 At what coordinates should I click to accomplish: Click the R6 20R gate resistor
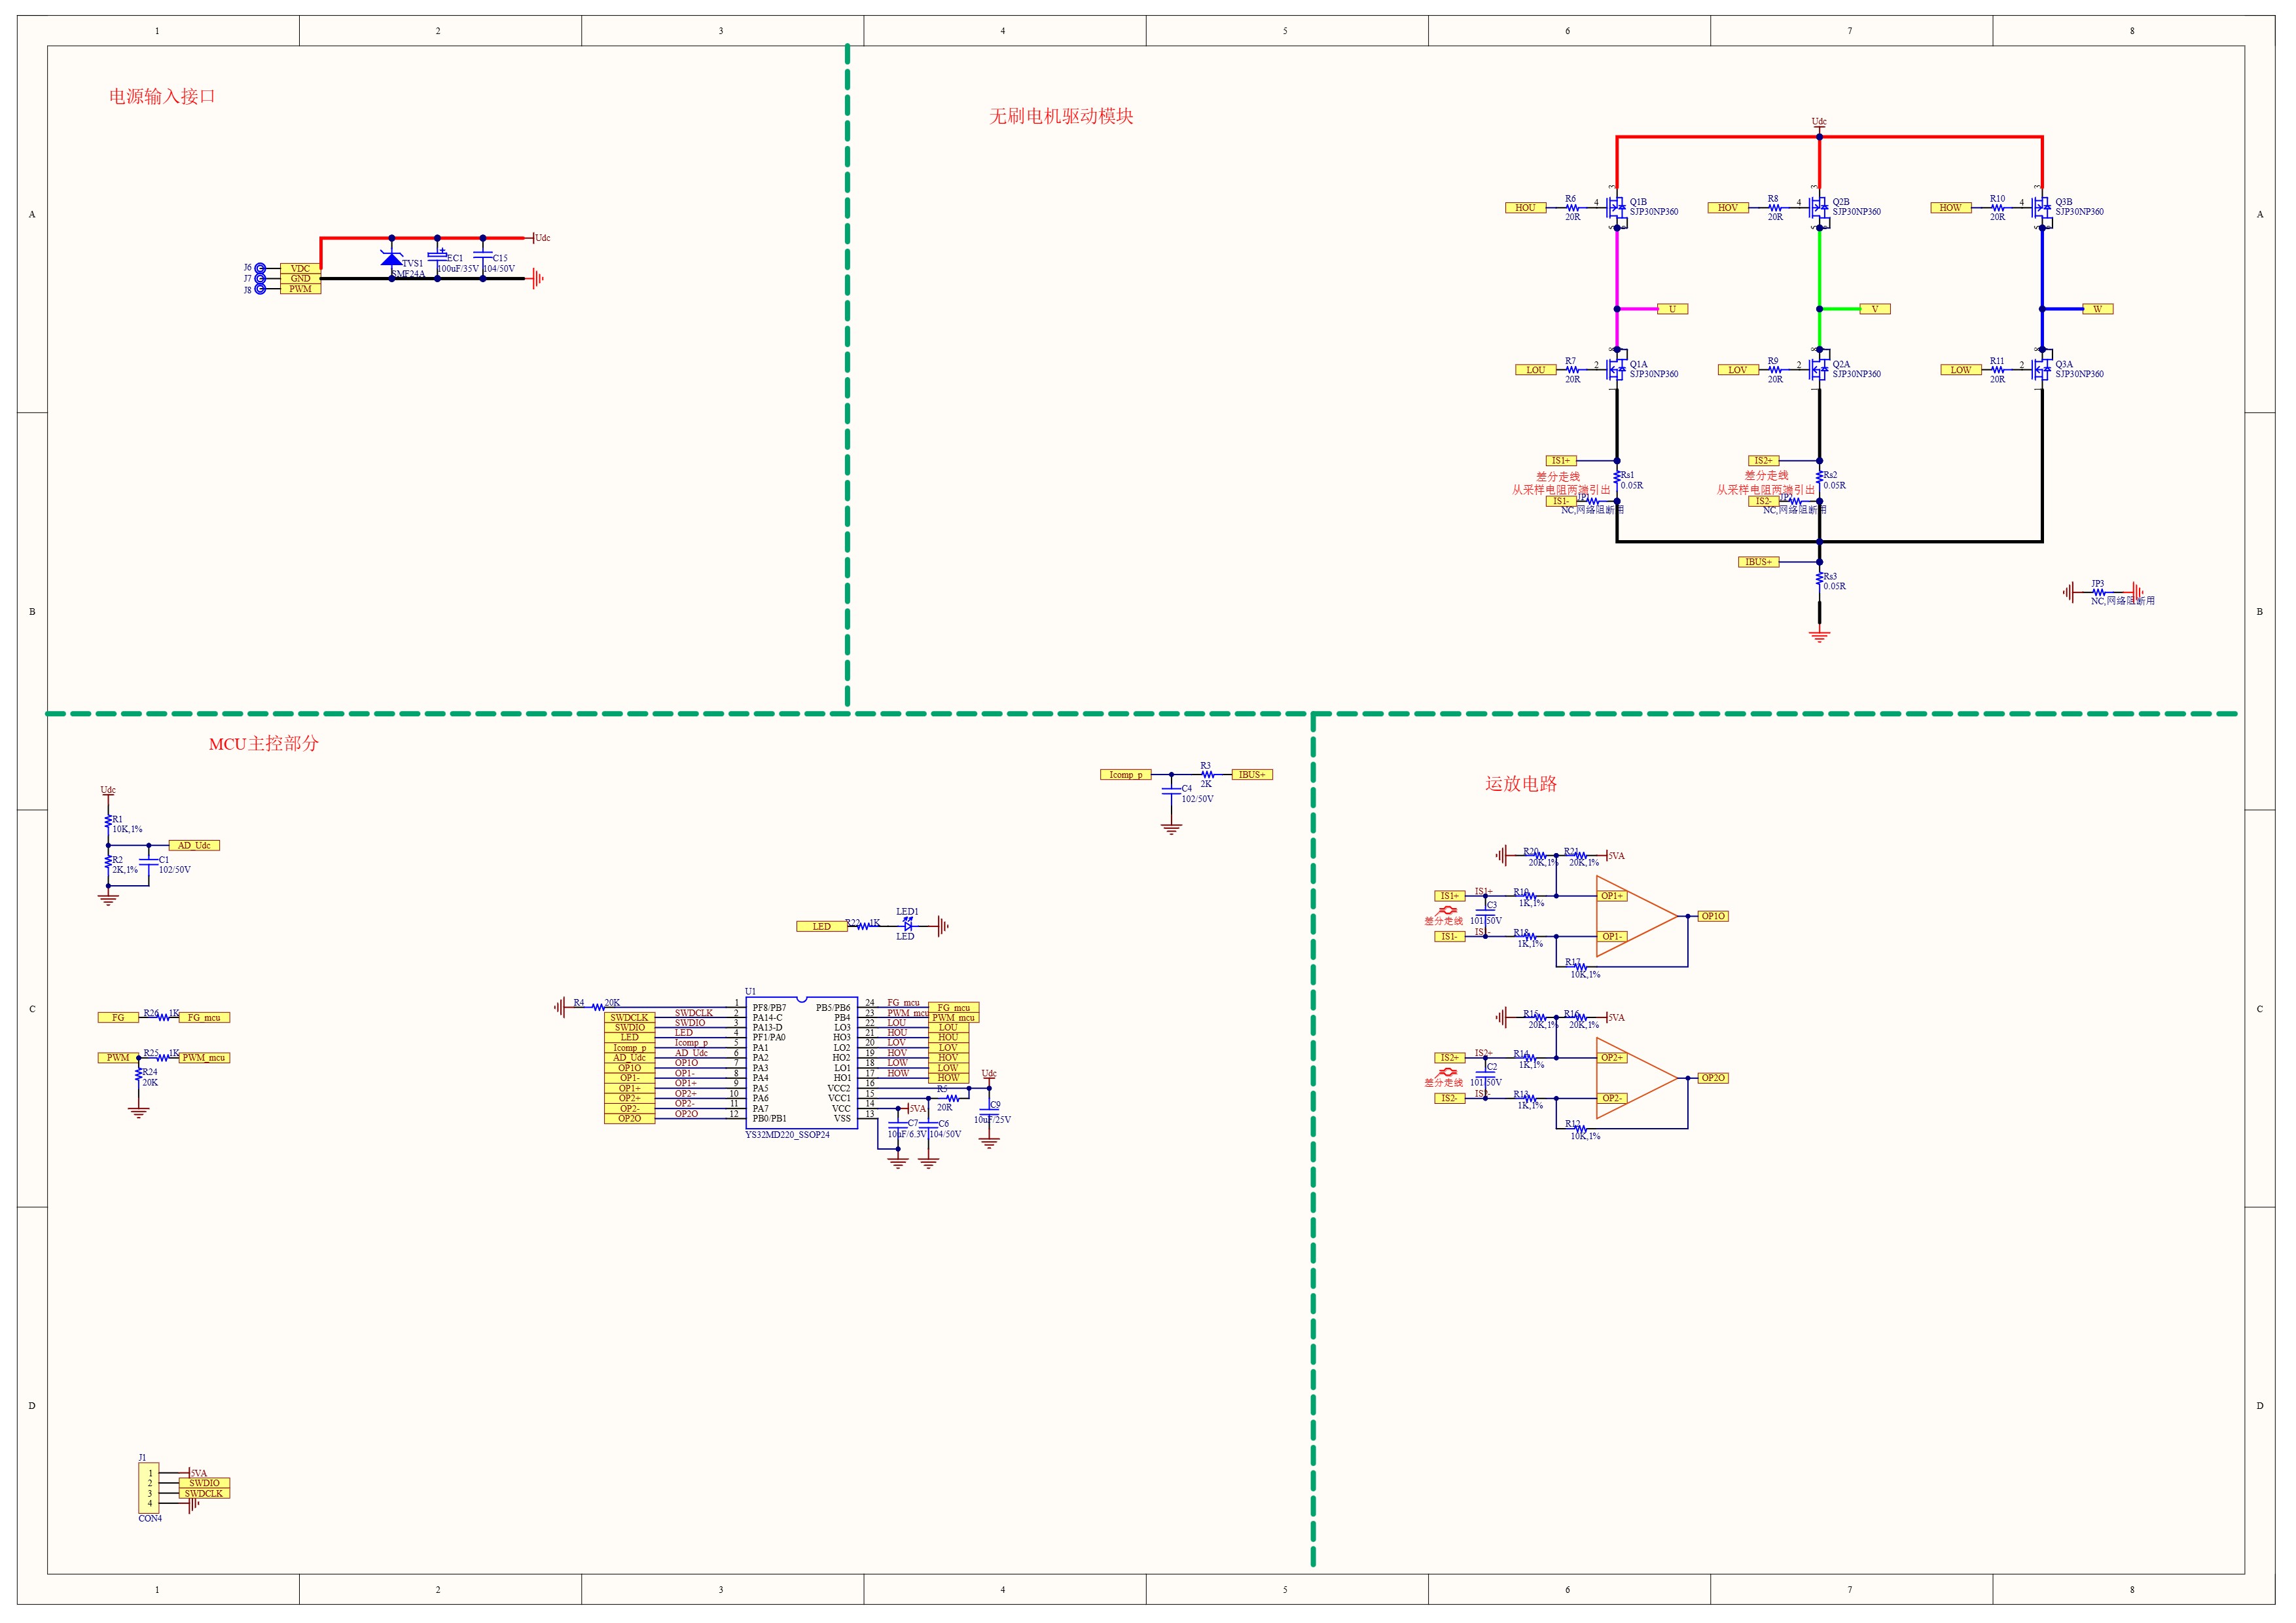(x=1572, y=208)
